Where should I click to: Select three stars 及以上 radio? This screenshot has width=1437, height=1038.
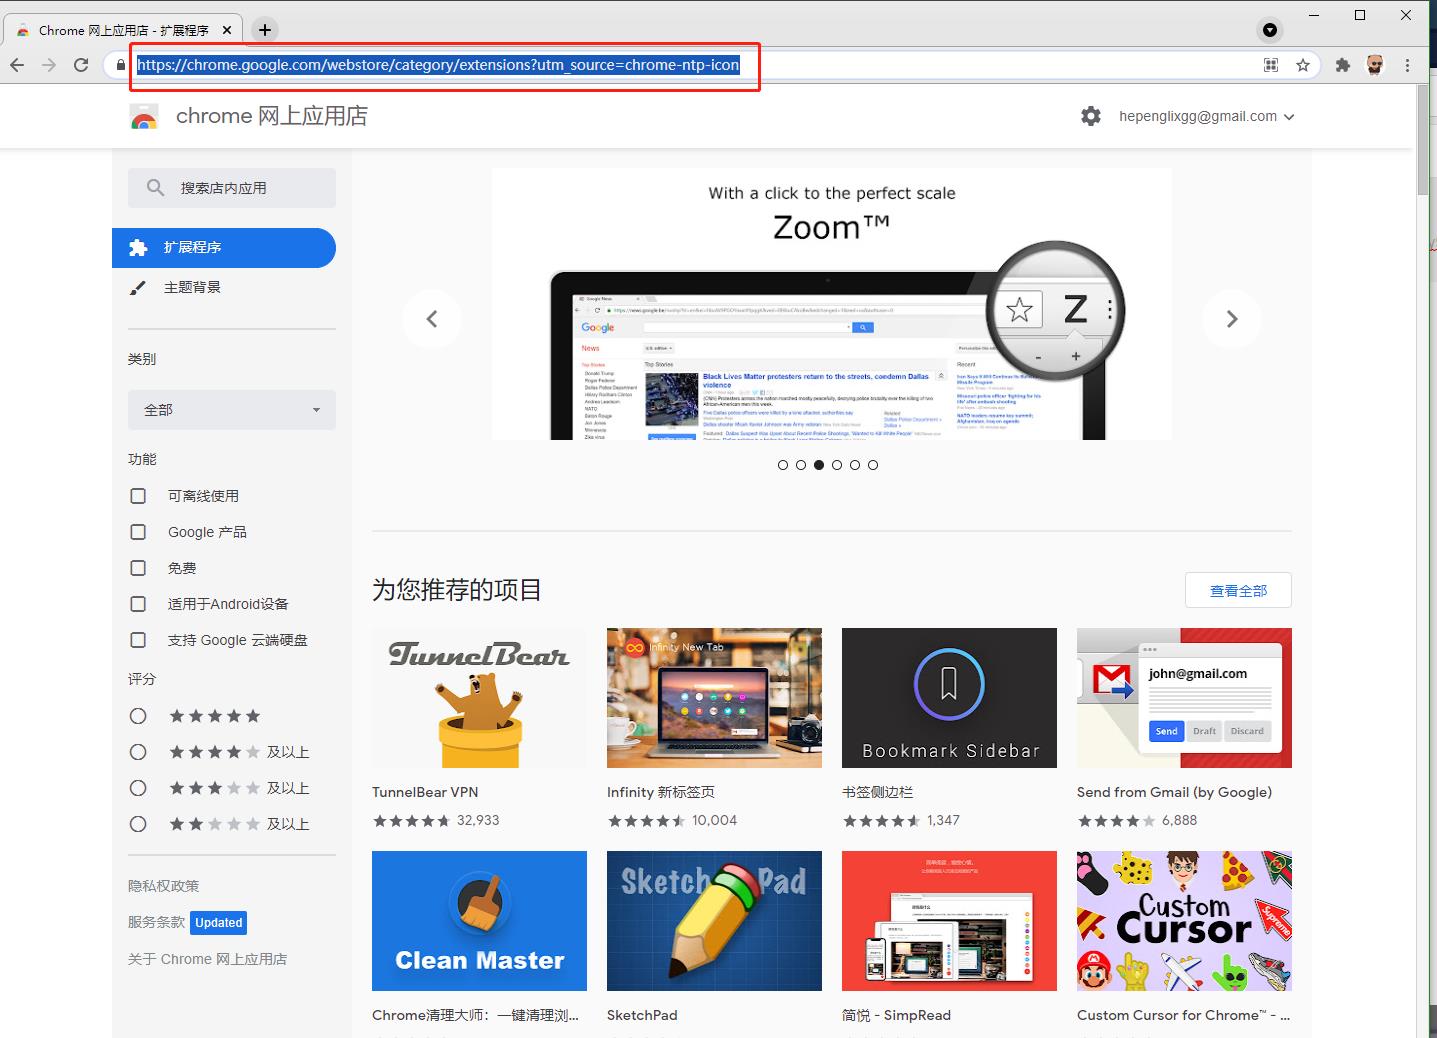[138, 788]
